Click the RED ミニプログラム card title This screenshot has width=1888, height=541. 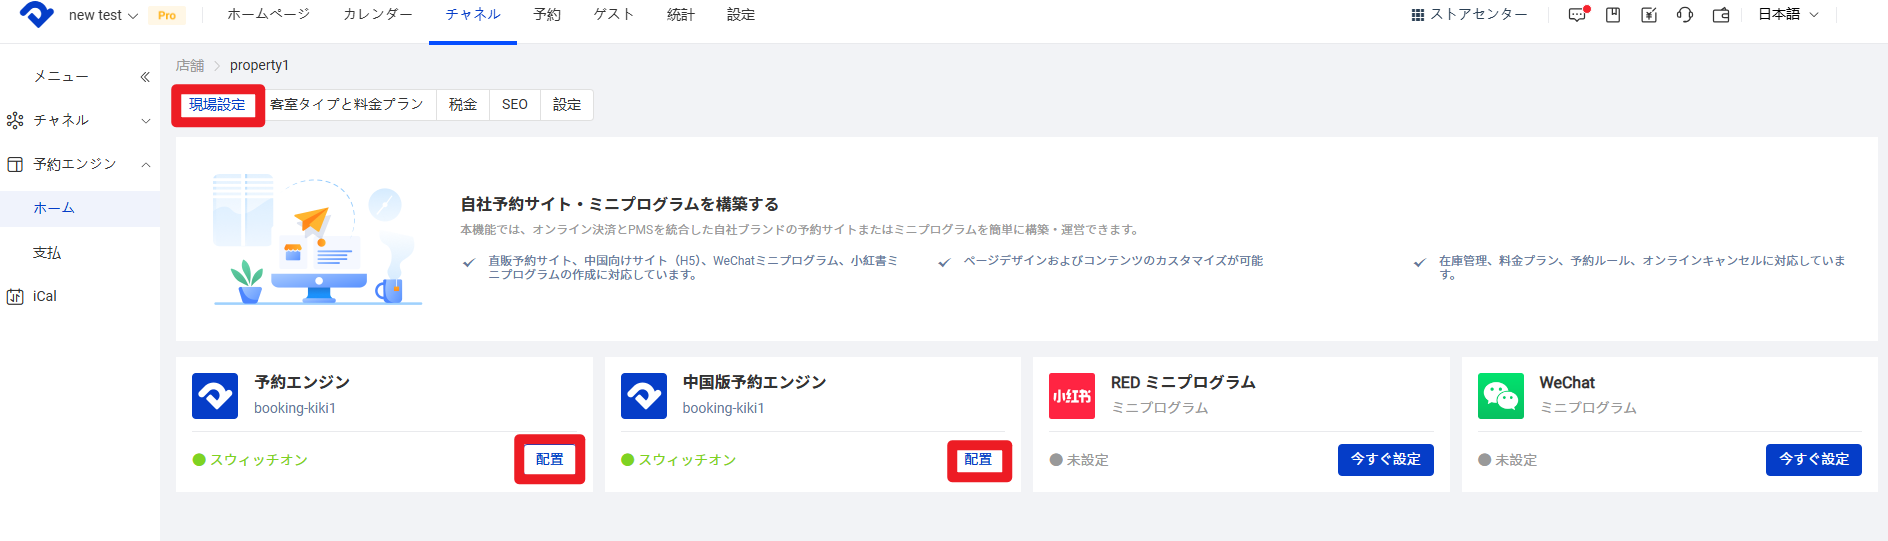(1183, 383)
